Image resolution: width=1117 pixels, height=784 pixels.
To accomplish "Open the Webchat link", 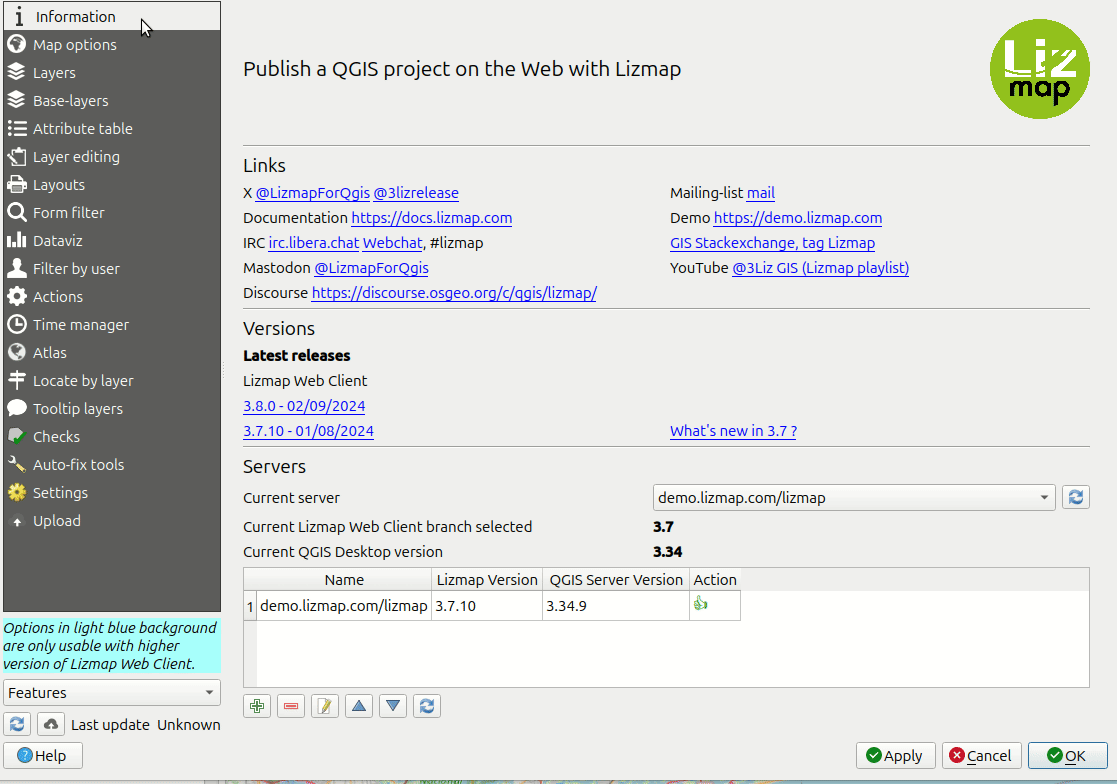I will click(x=393, y=243).
